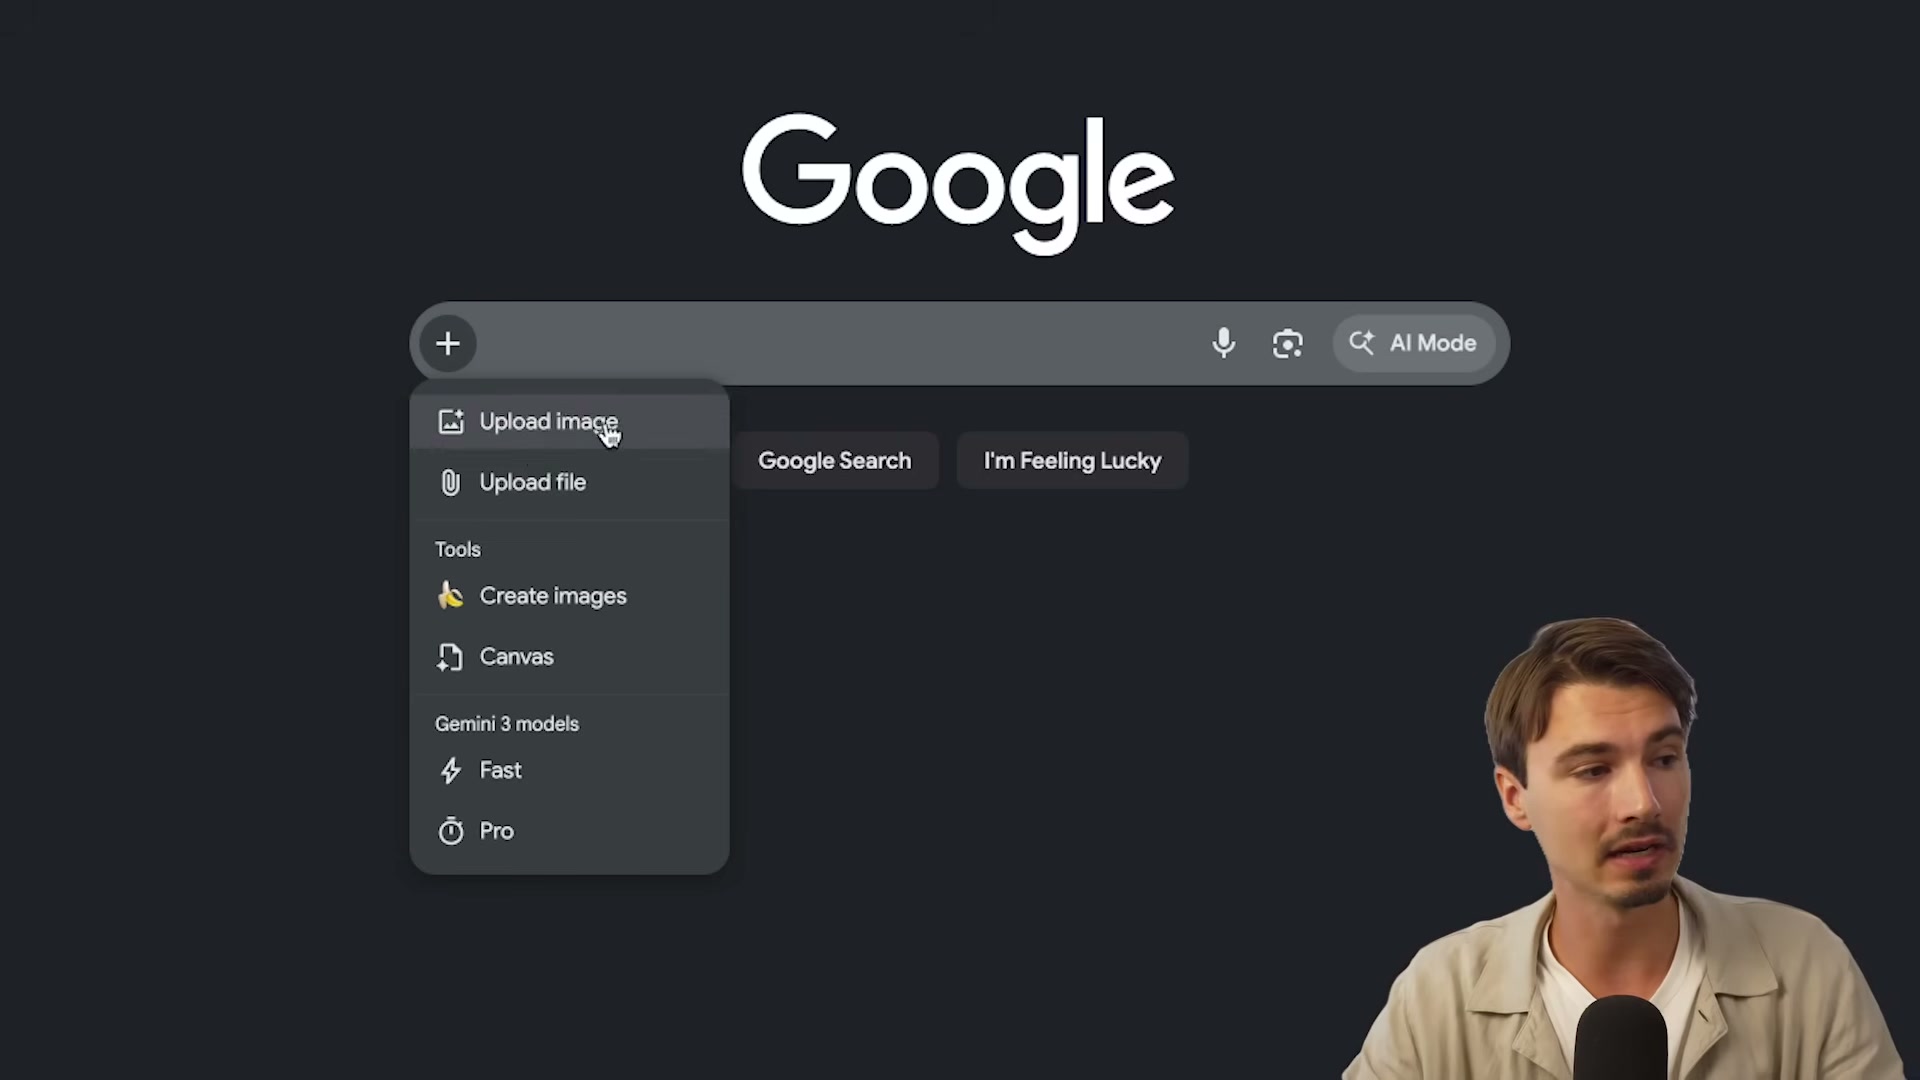Pick Create images under Tools
This screenshot has width=1920, height=1080.
coord(569,596)
